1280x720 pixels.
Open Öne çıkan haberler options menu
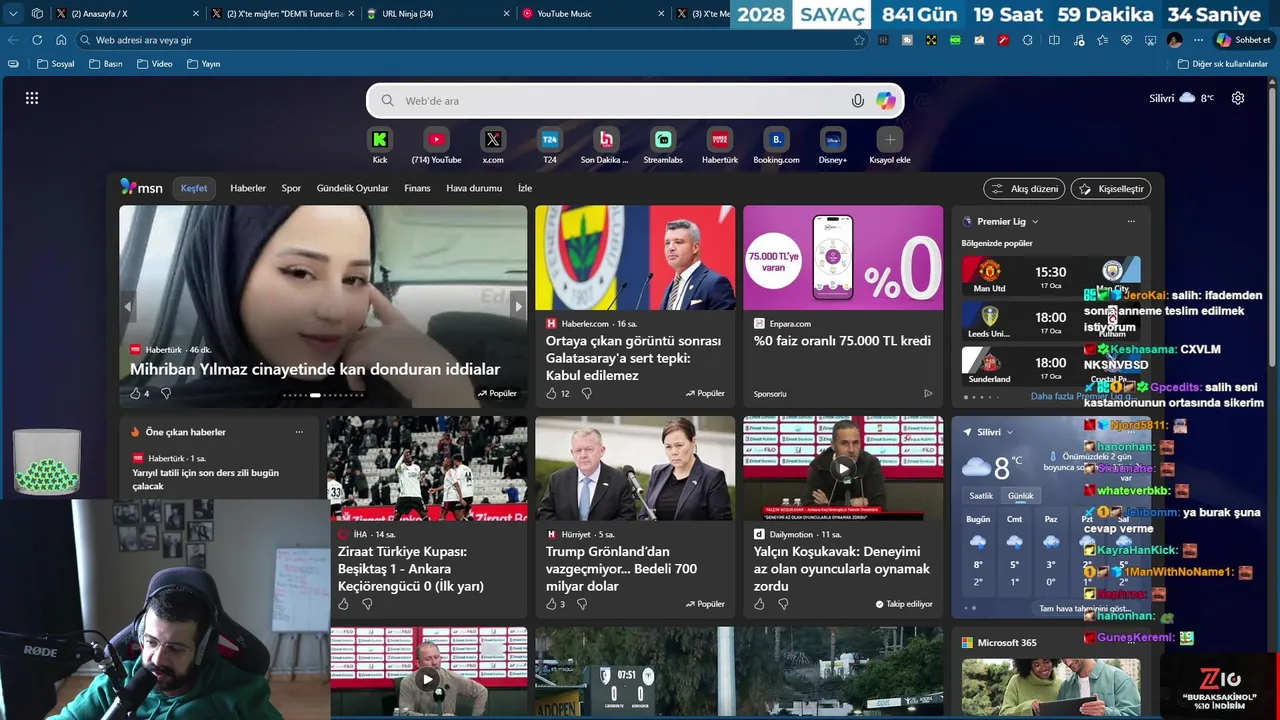299,432
